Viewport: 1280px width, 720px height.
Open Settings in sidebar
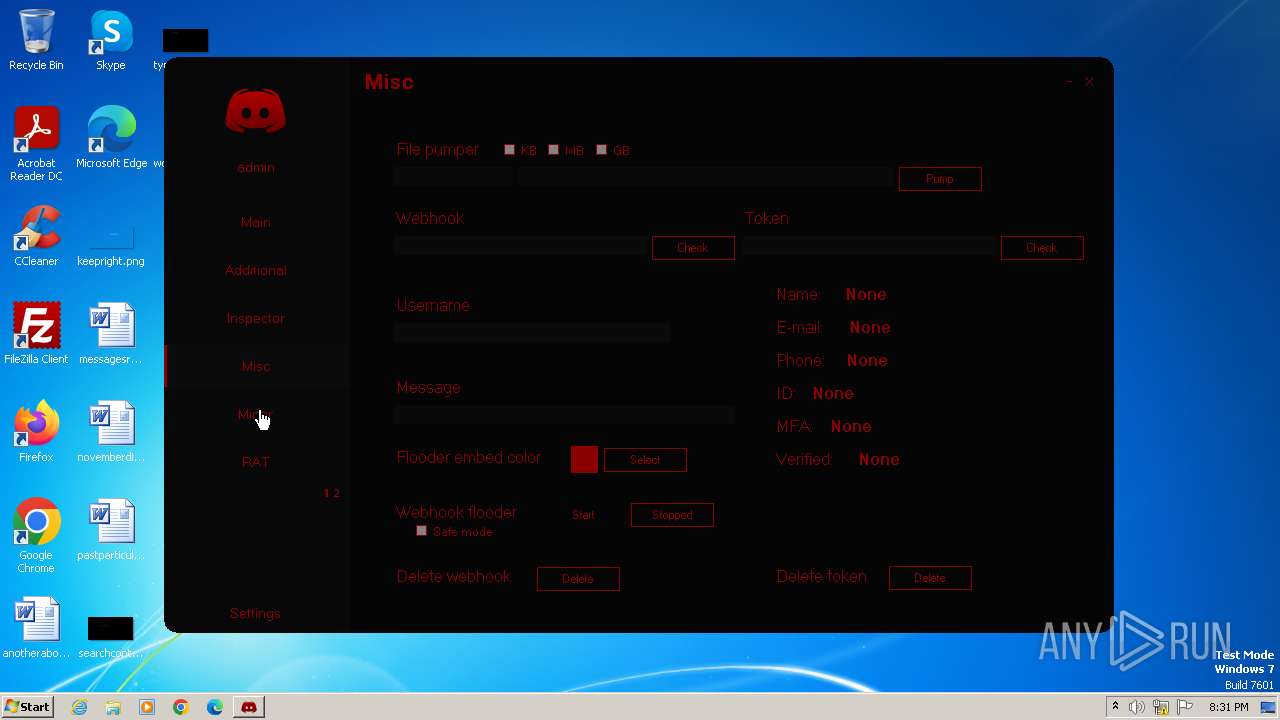click(x=255, y=613)
